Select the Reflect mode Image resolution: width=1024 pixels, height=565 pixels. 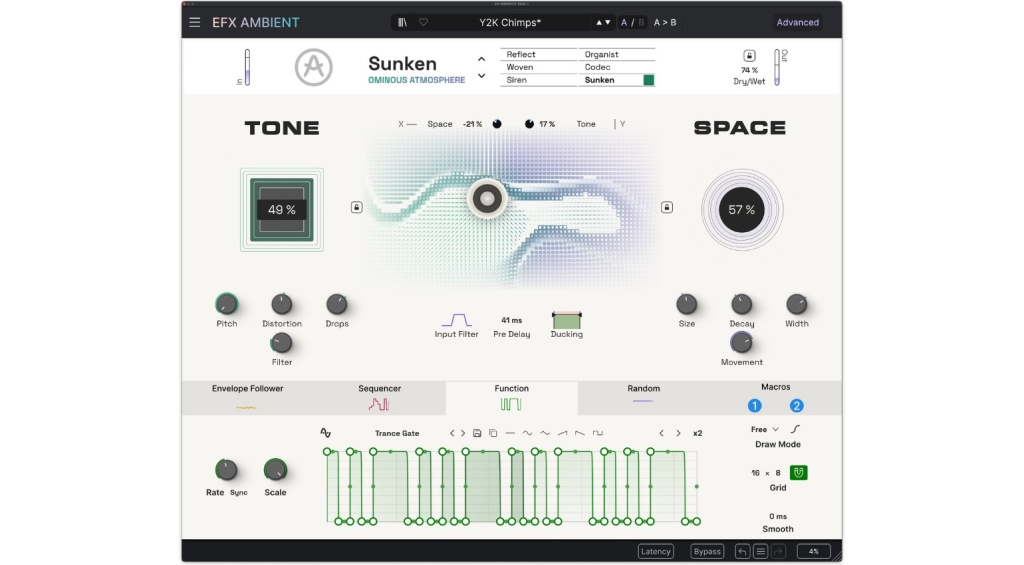(539, 54)
